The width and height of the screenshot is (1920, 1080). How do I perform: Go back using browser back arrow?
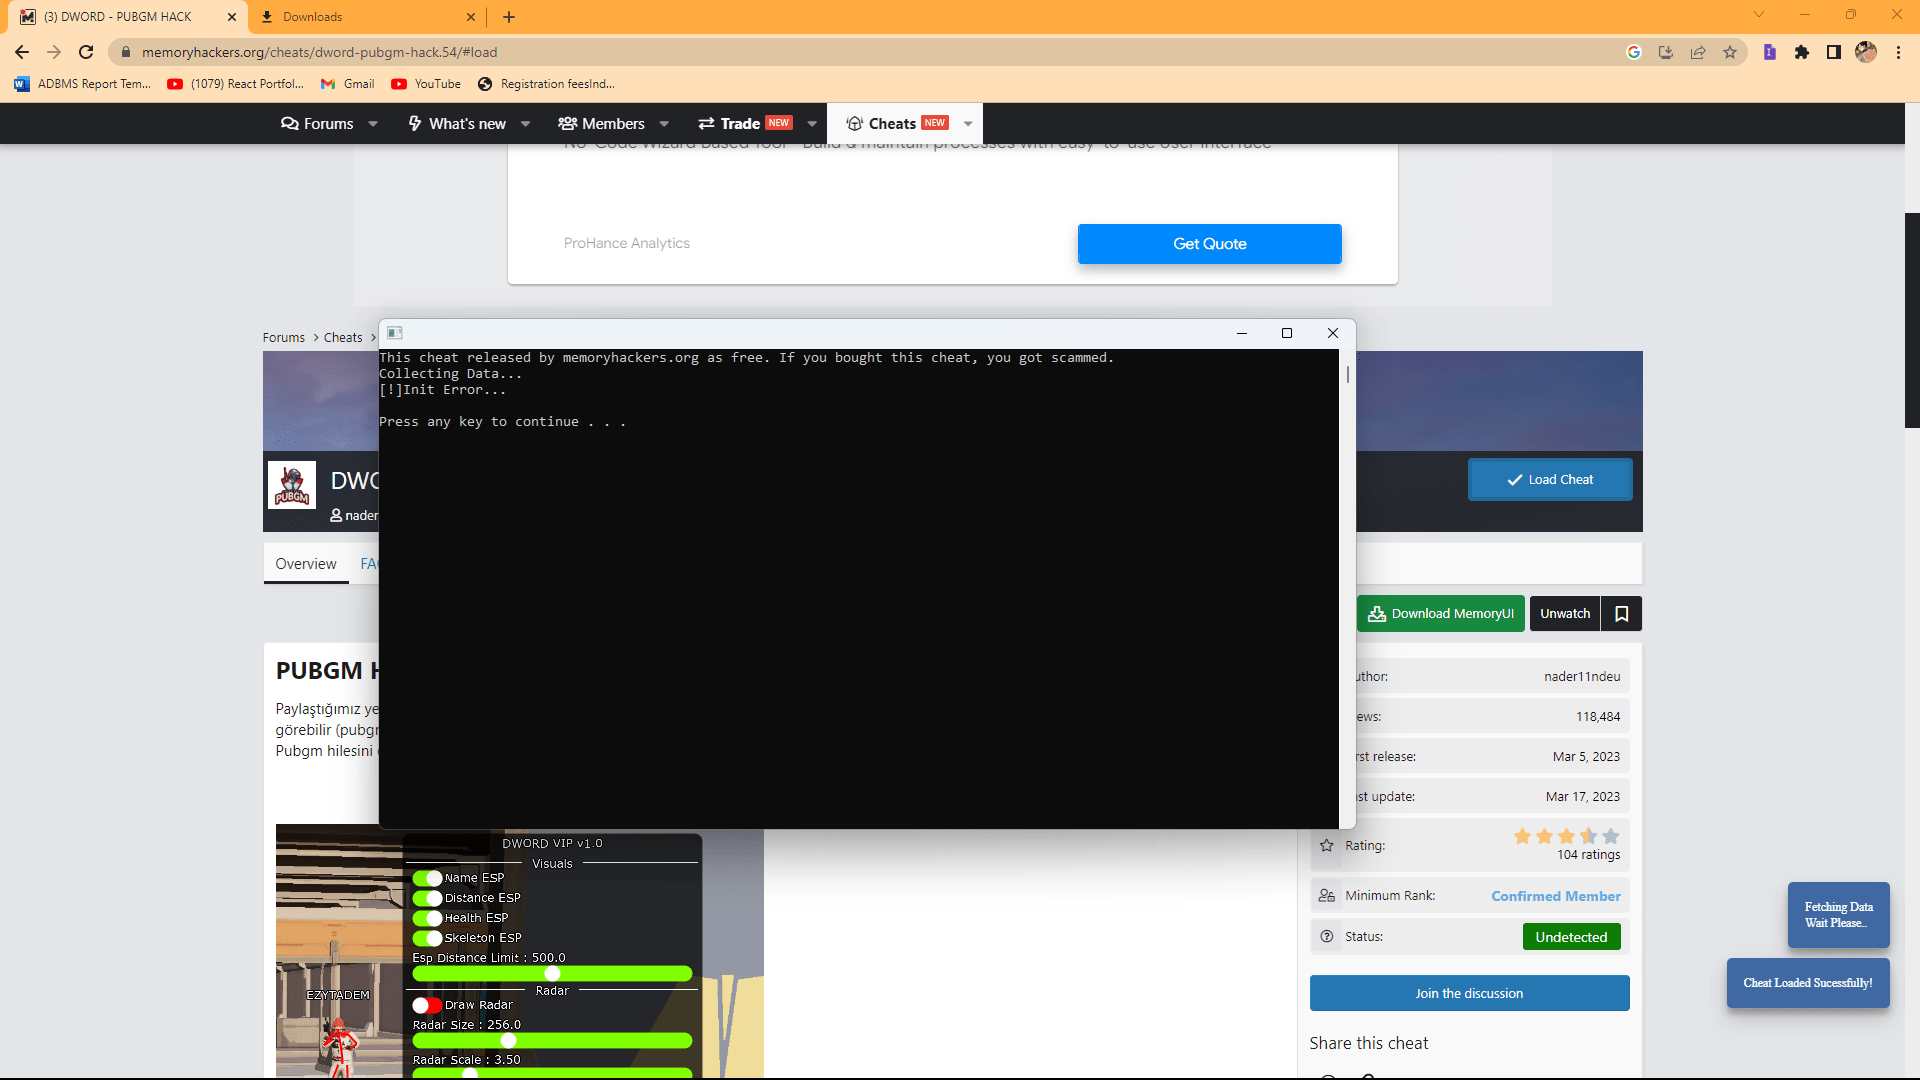[x=22, y=52]
